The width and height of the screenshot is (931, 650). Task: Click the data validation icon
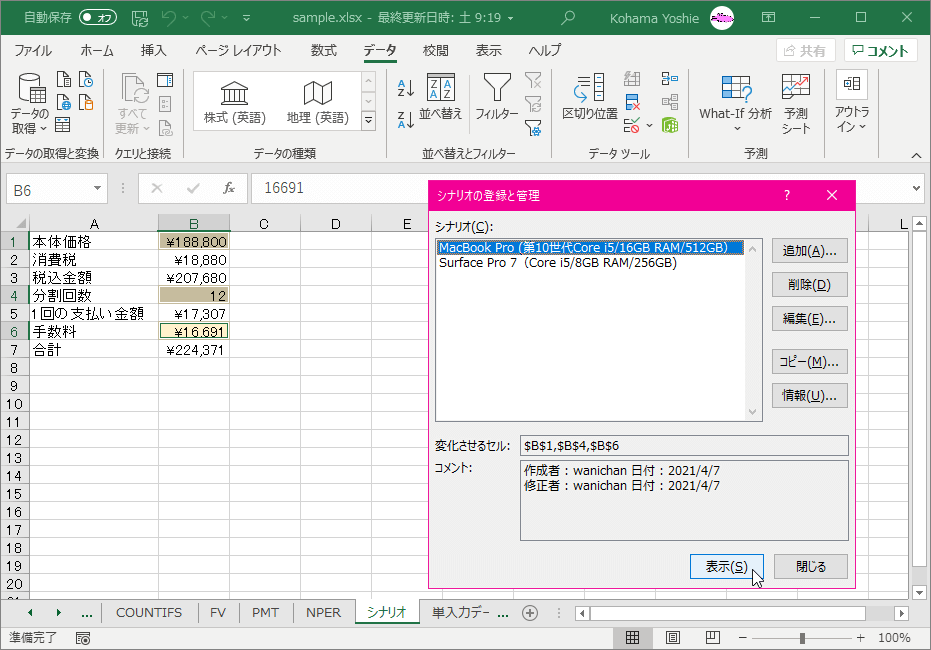point(632,125)
